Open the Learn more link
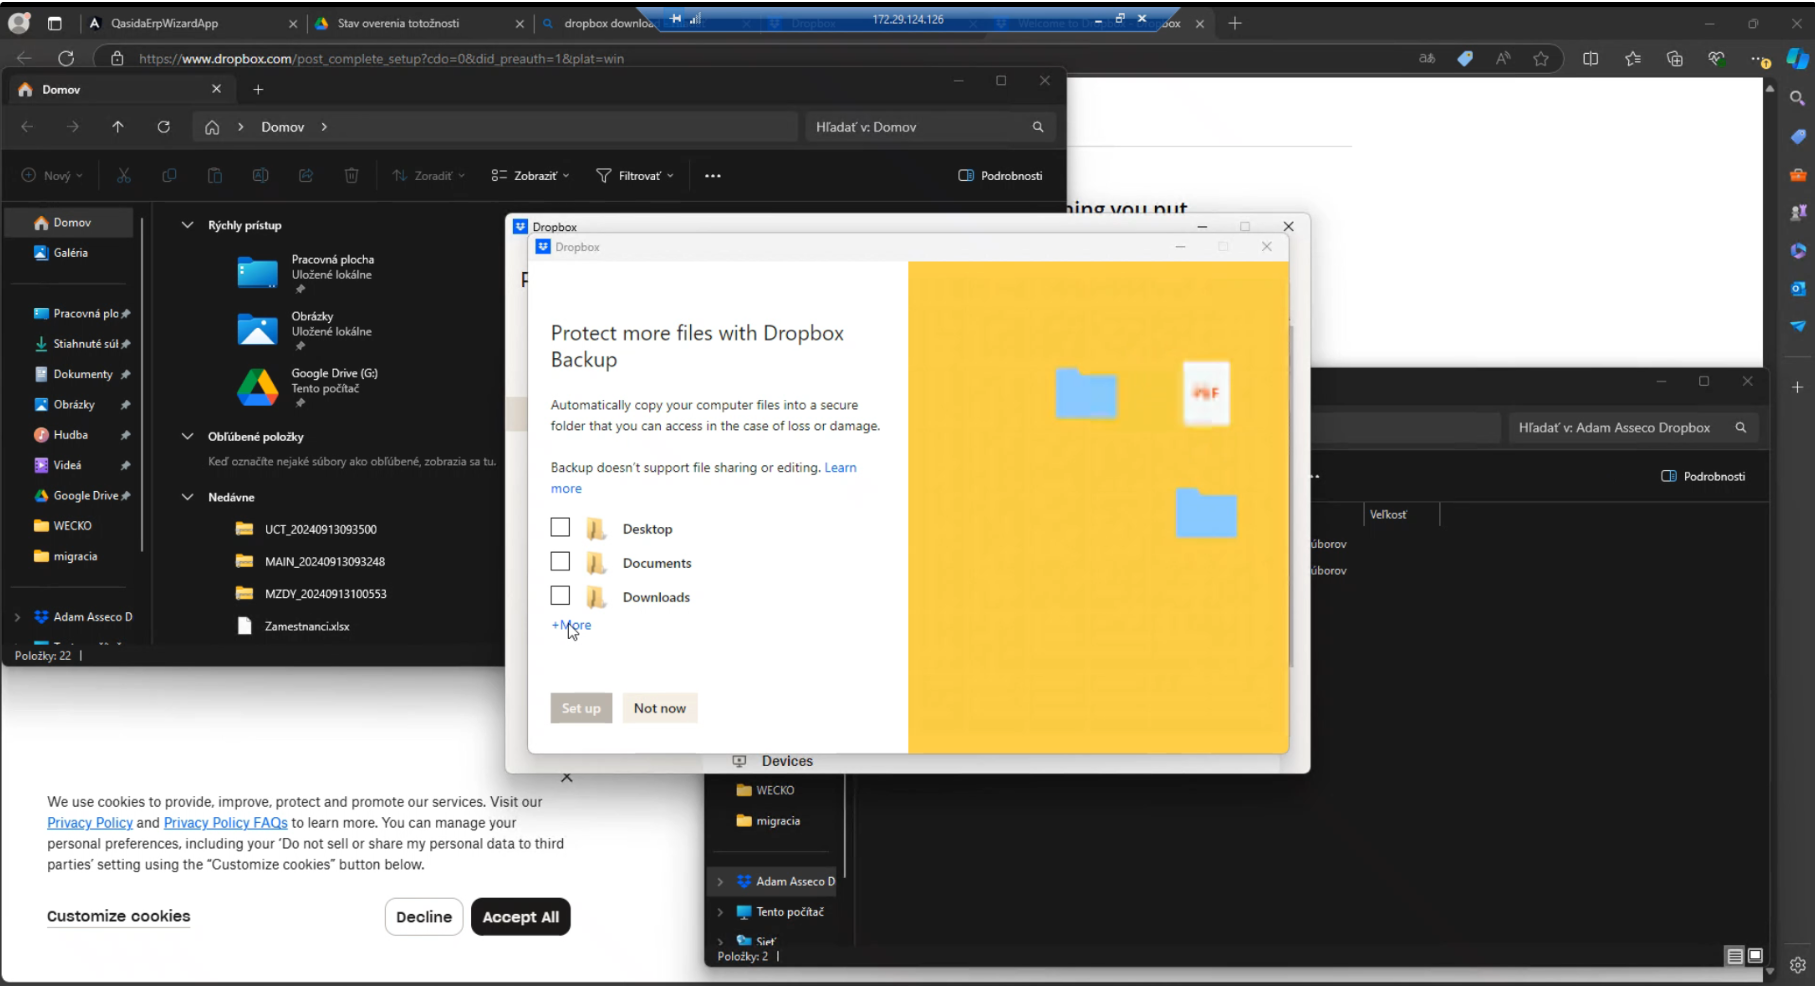 click(x=840, y=467)
